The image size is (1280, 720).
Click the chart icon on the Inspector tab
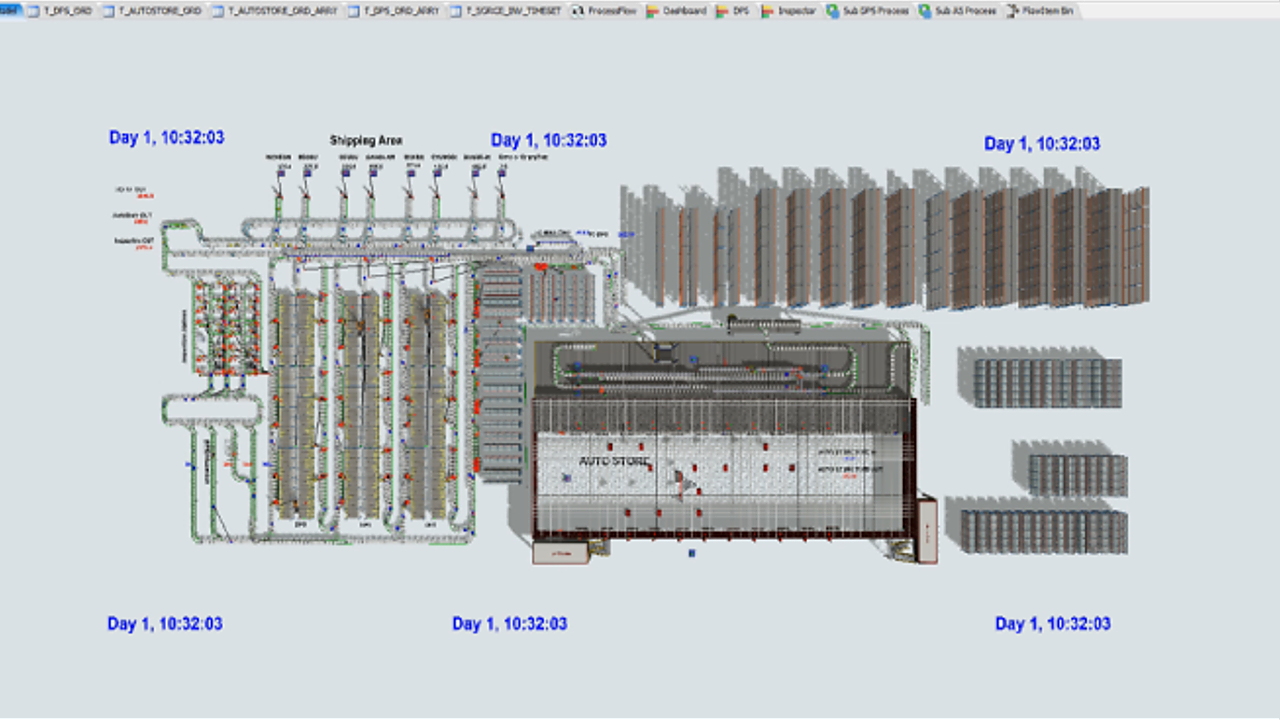tap(767, 11)
